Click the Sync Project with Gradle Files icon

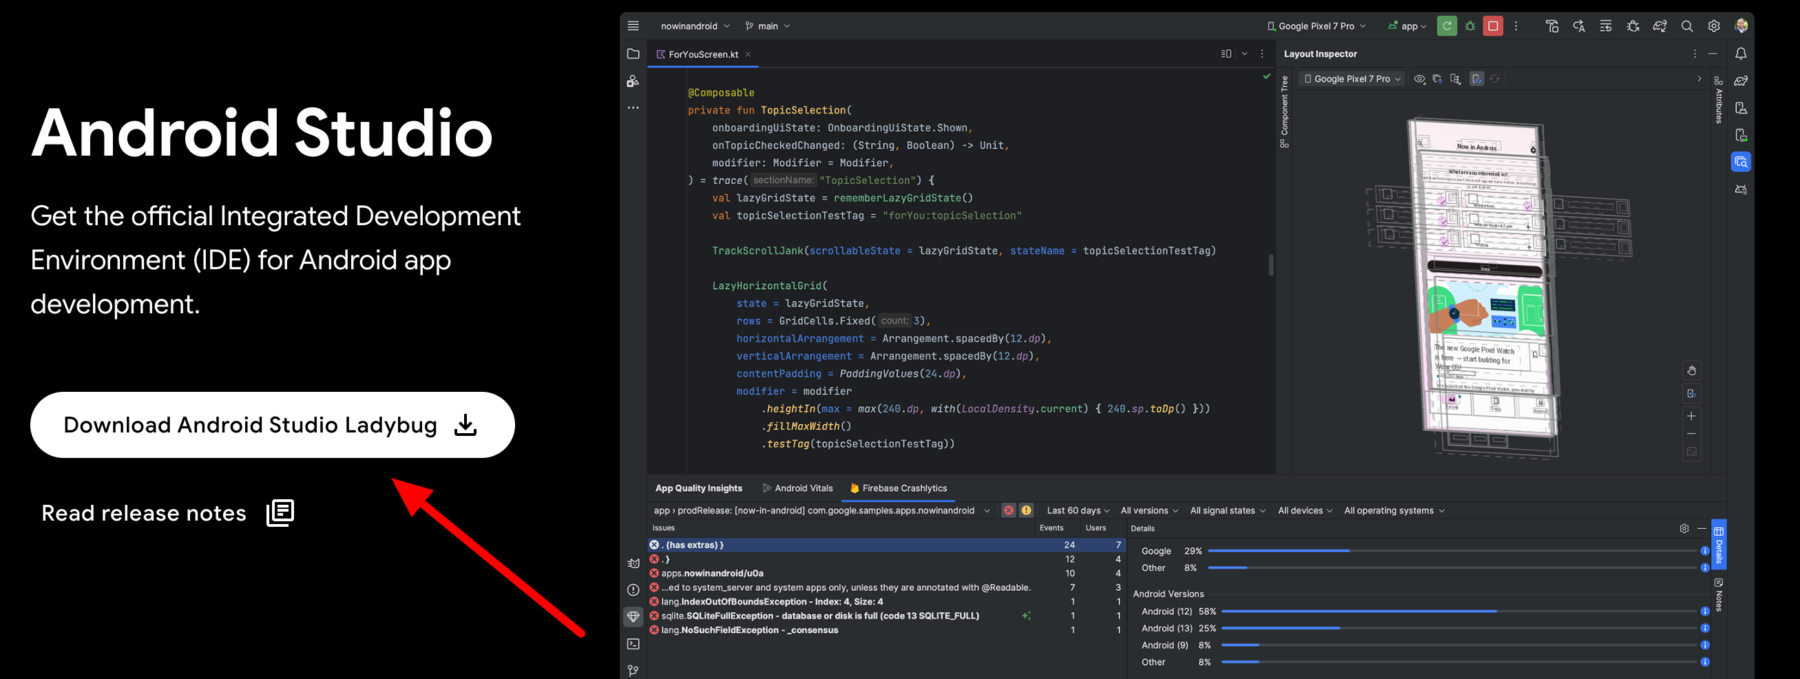[1660, 26]
